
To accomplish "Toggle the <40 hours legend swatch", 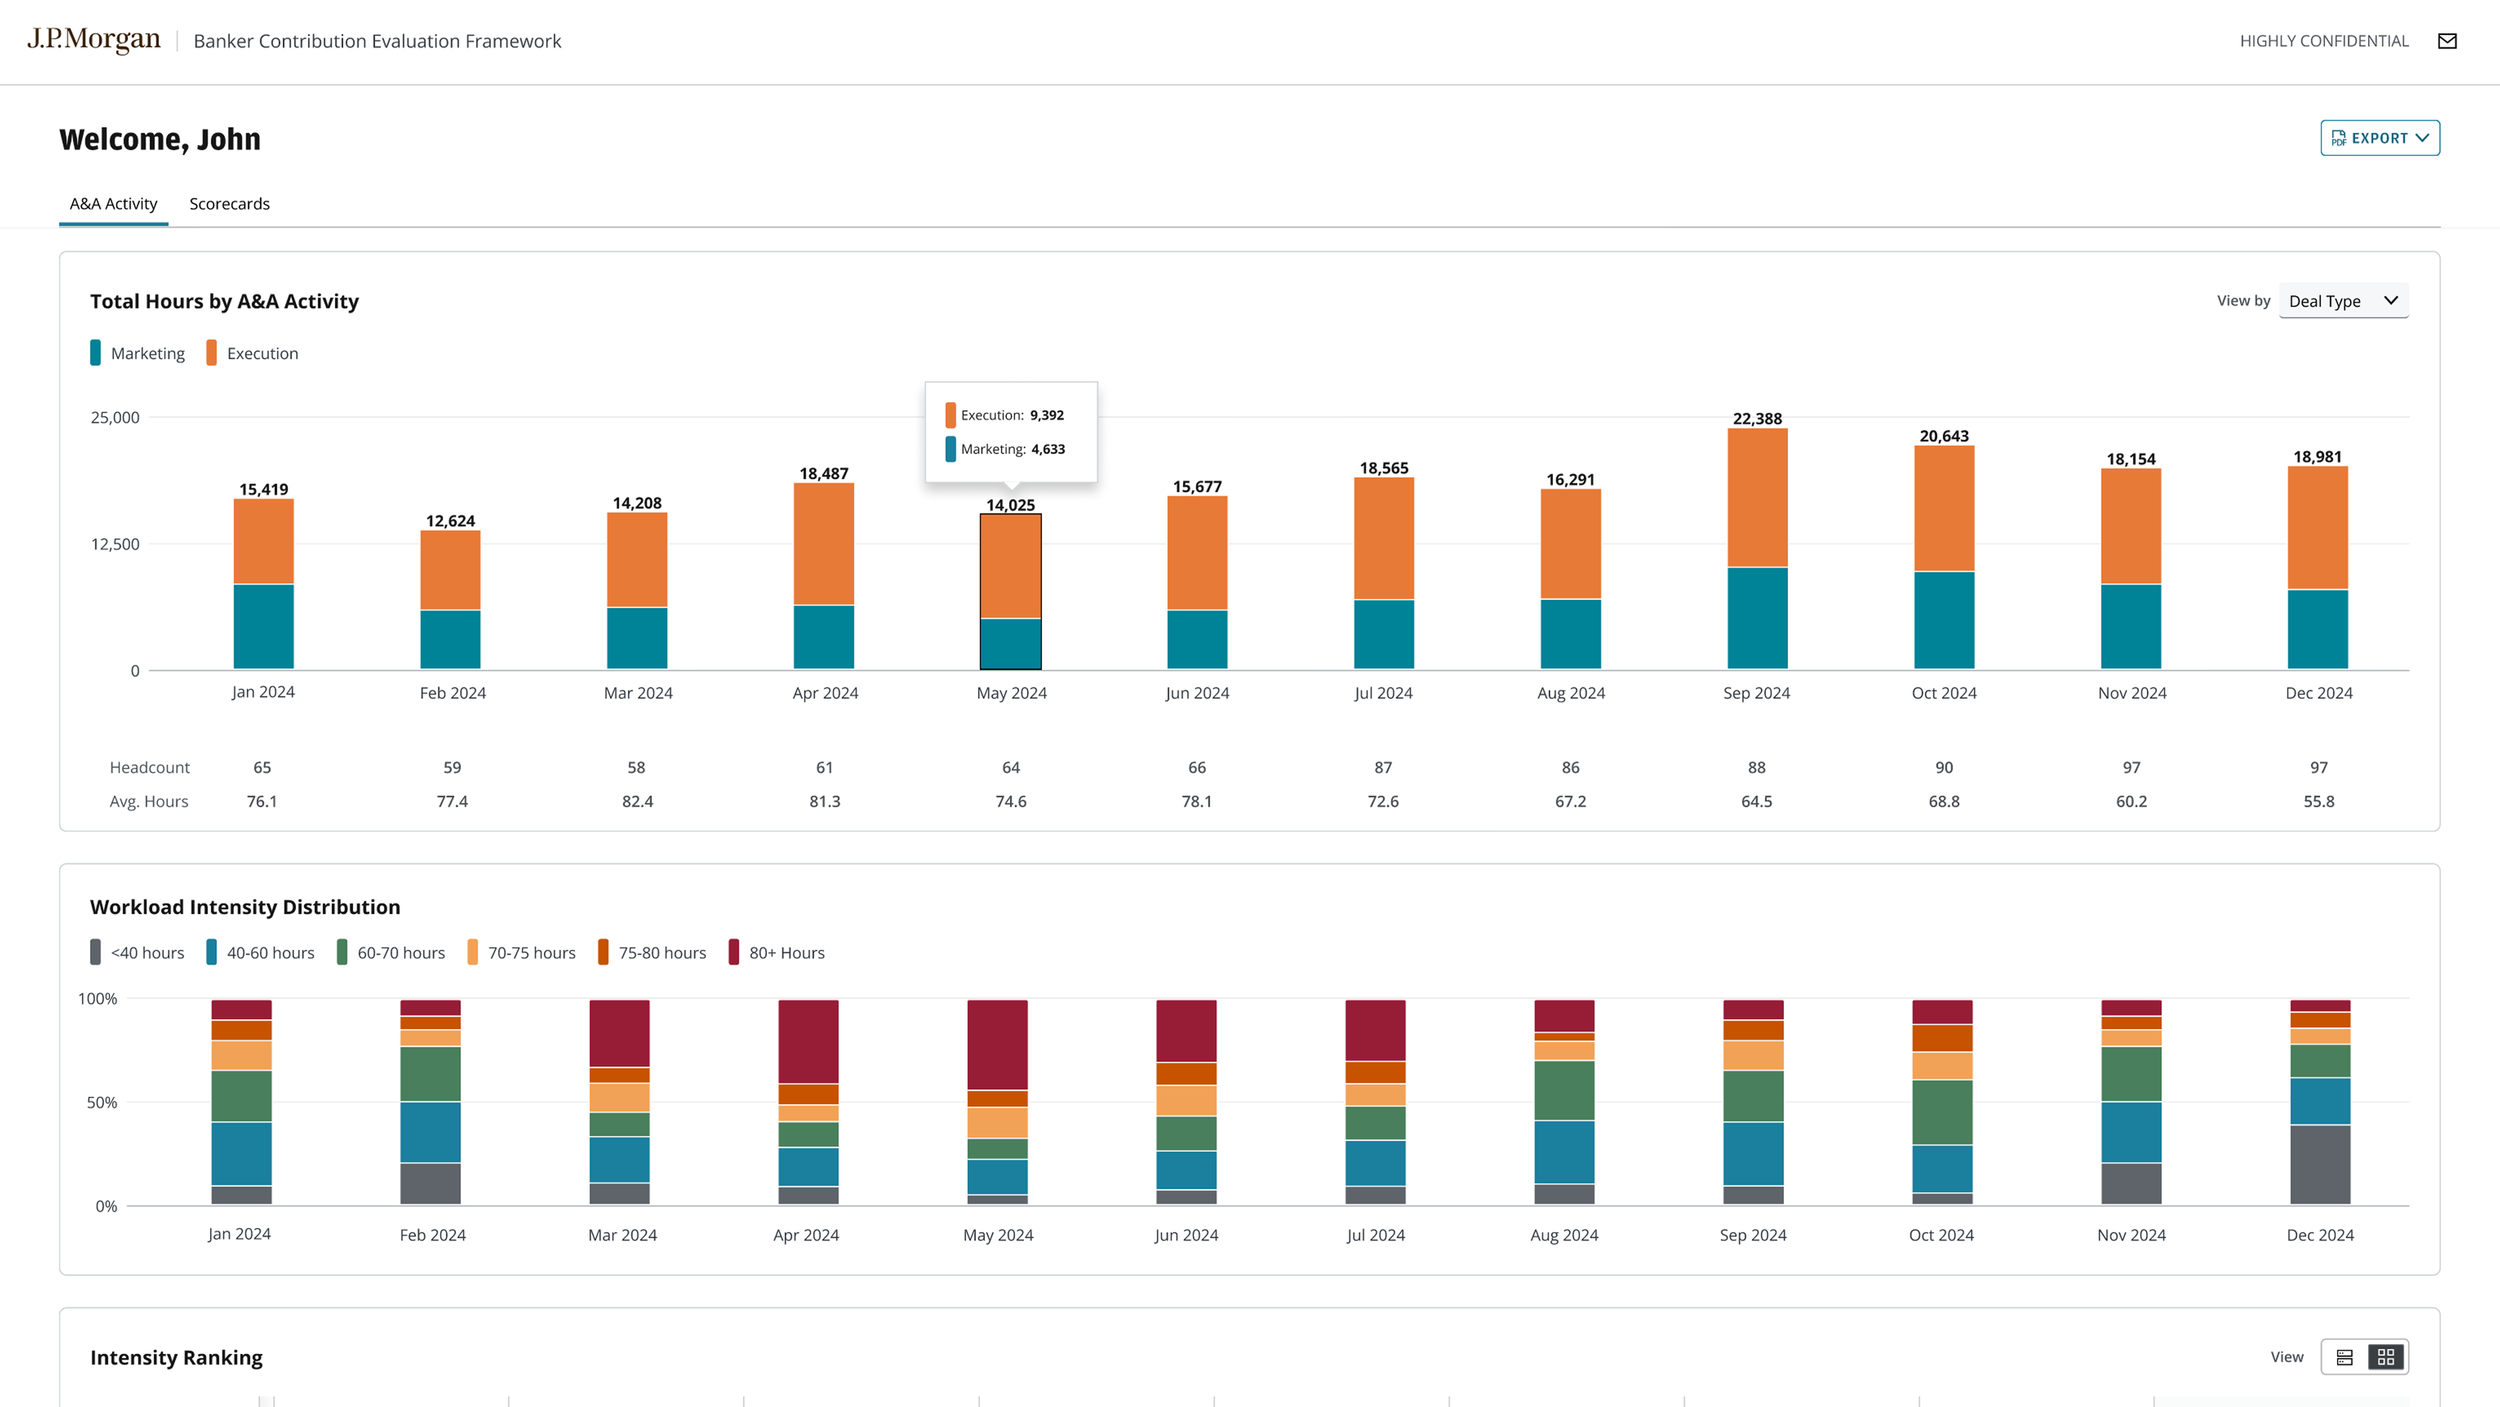I will 95,952.
